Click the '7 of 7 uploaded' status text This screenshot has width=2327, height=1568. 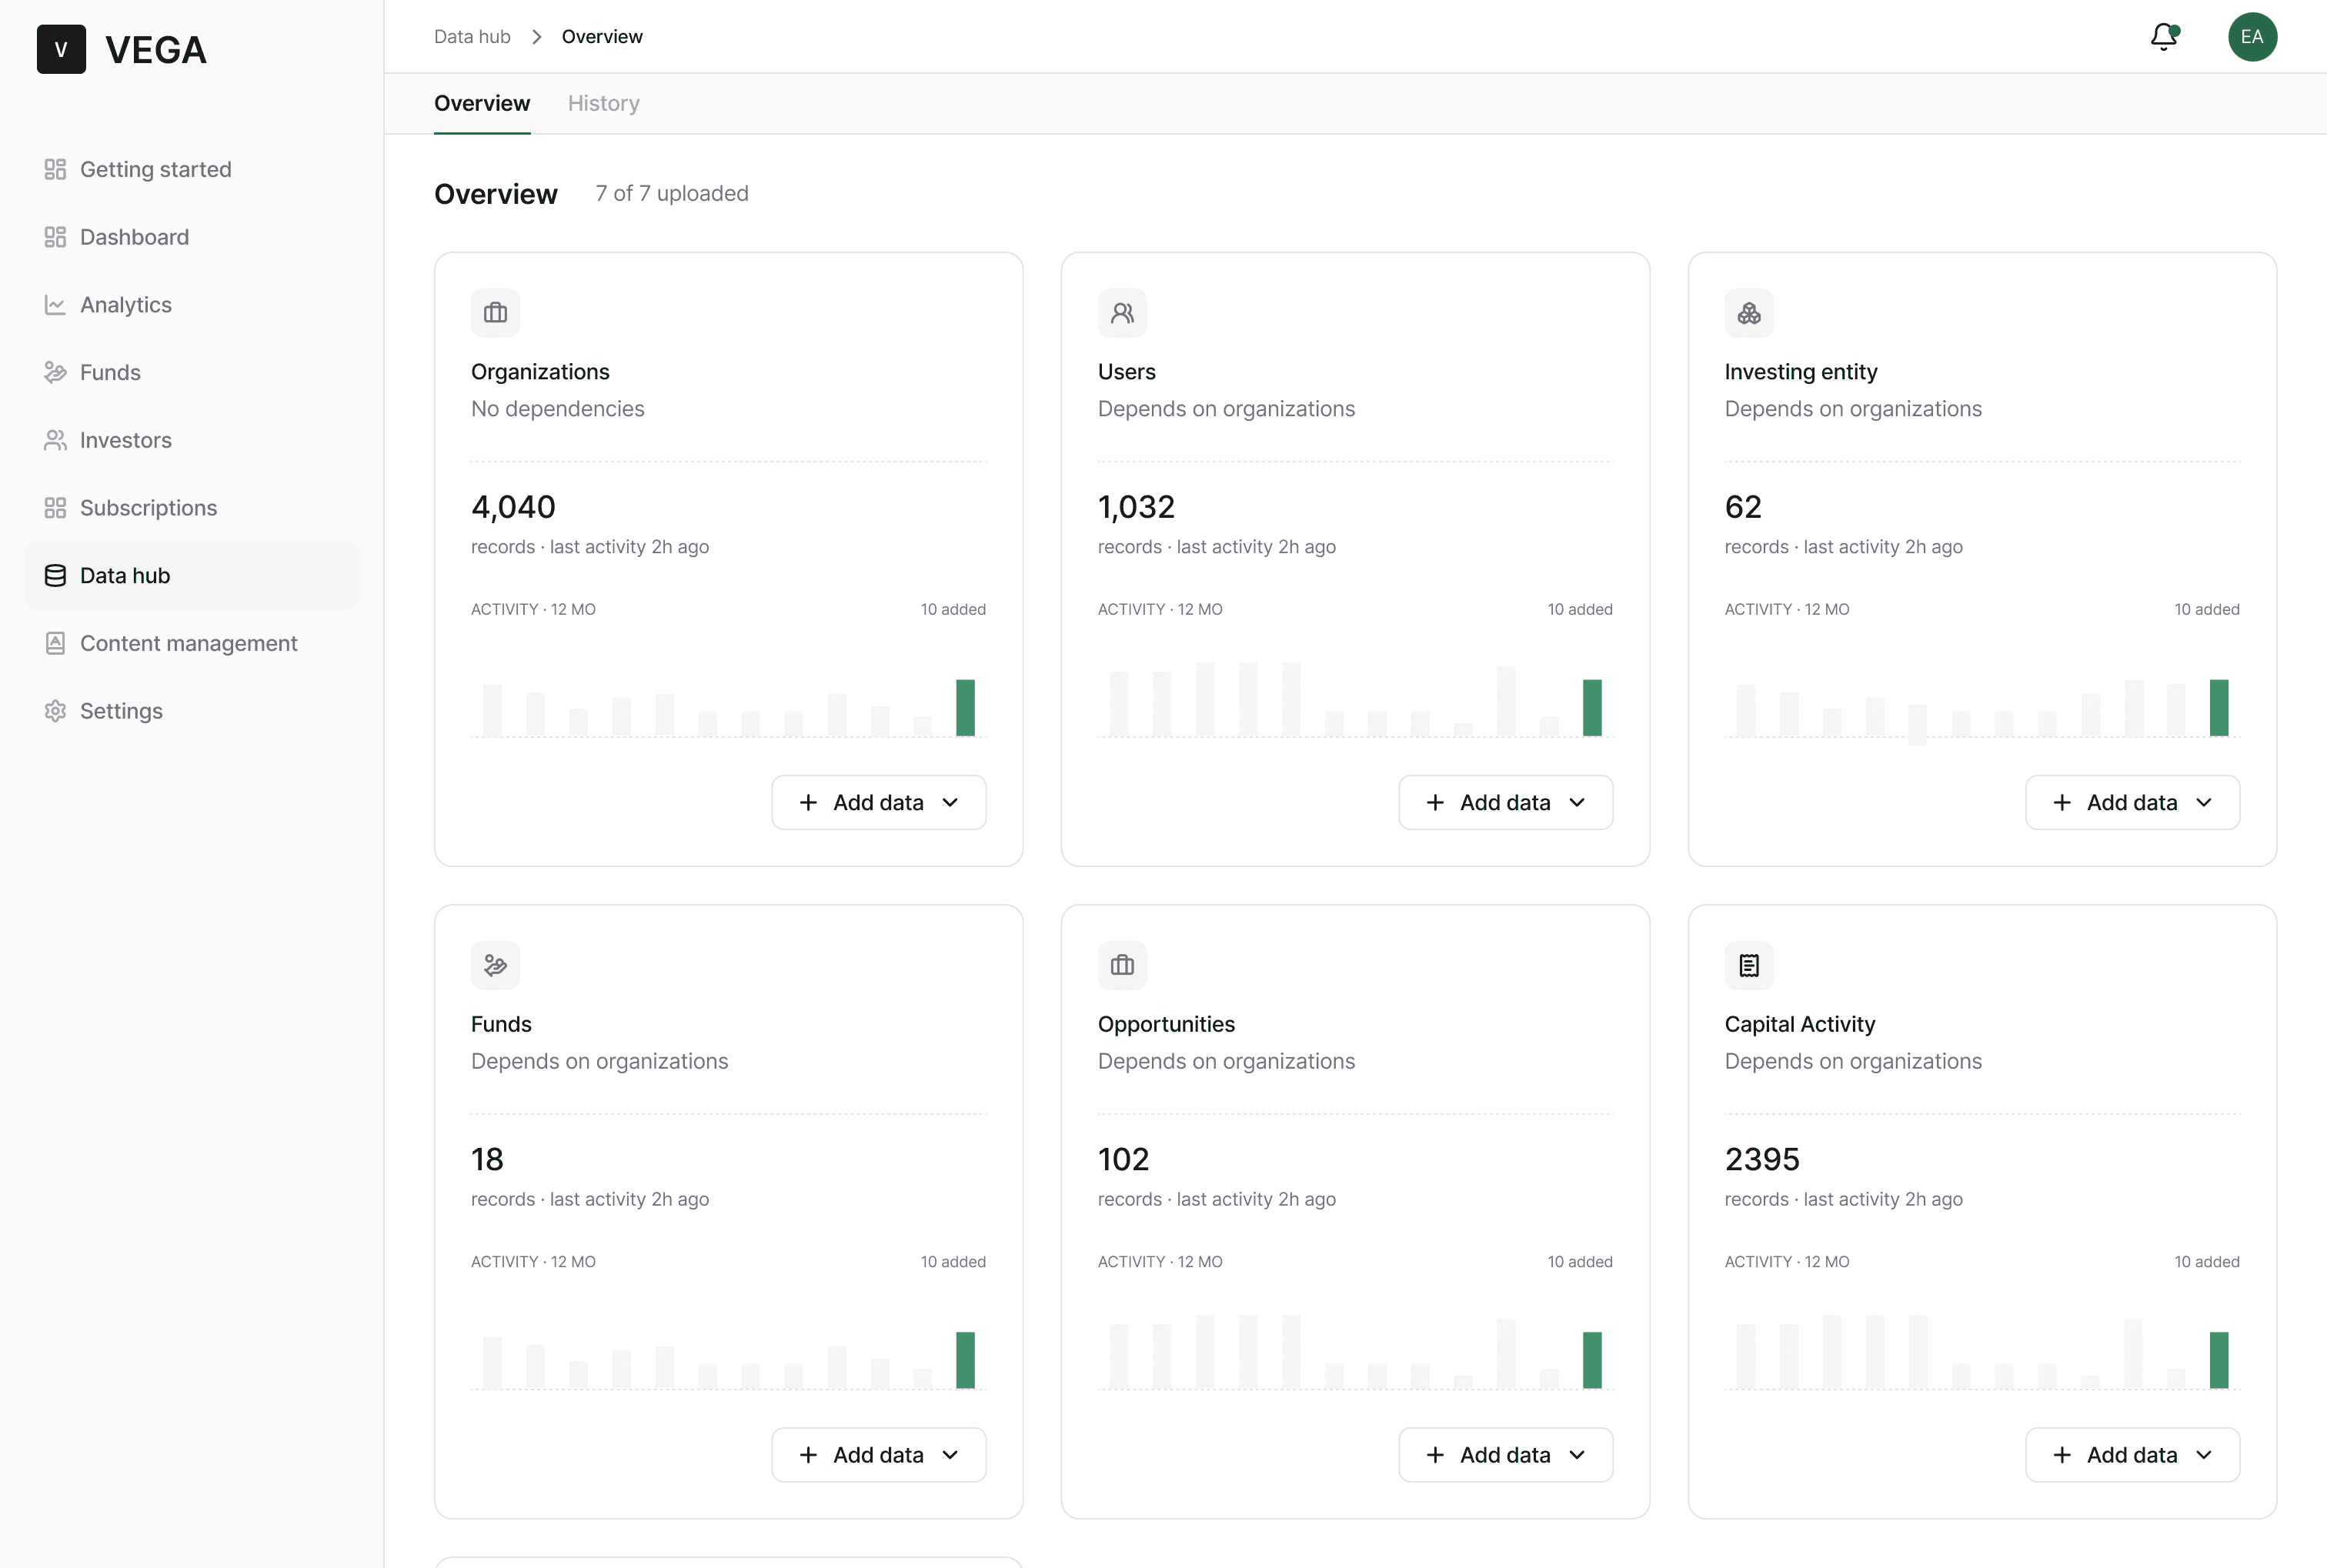tap(672, 193)
